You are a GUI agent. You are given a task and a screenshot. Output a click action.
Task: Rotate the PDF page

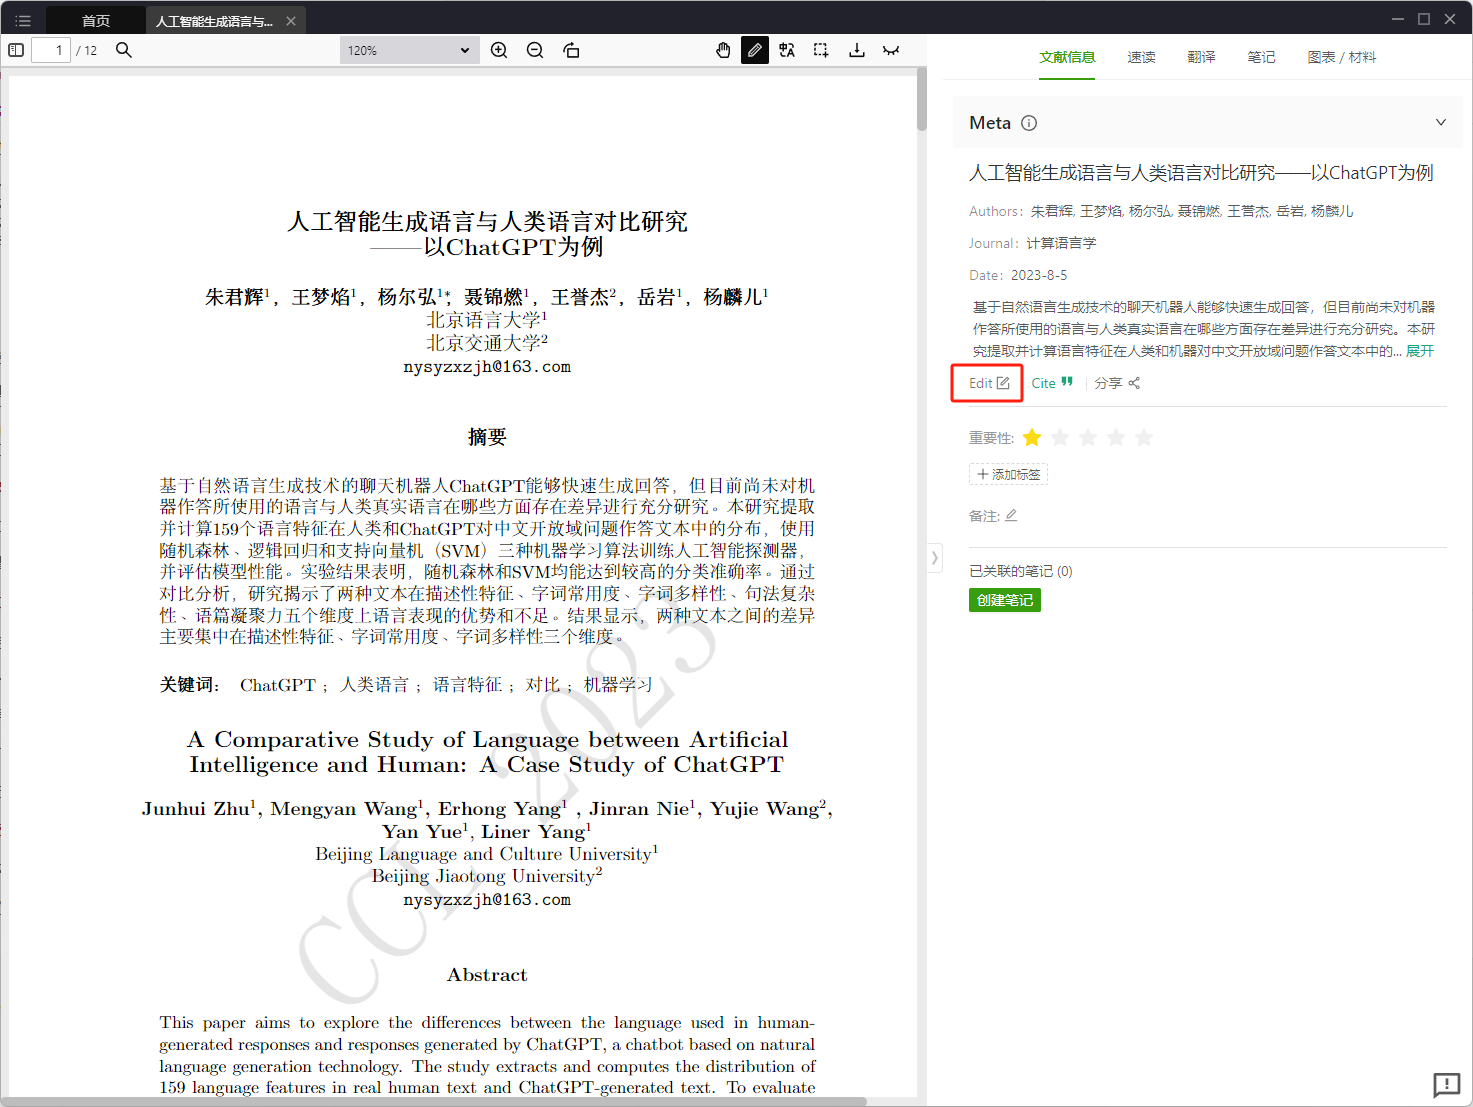[571, 50]
